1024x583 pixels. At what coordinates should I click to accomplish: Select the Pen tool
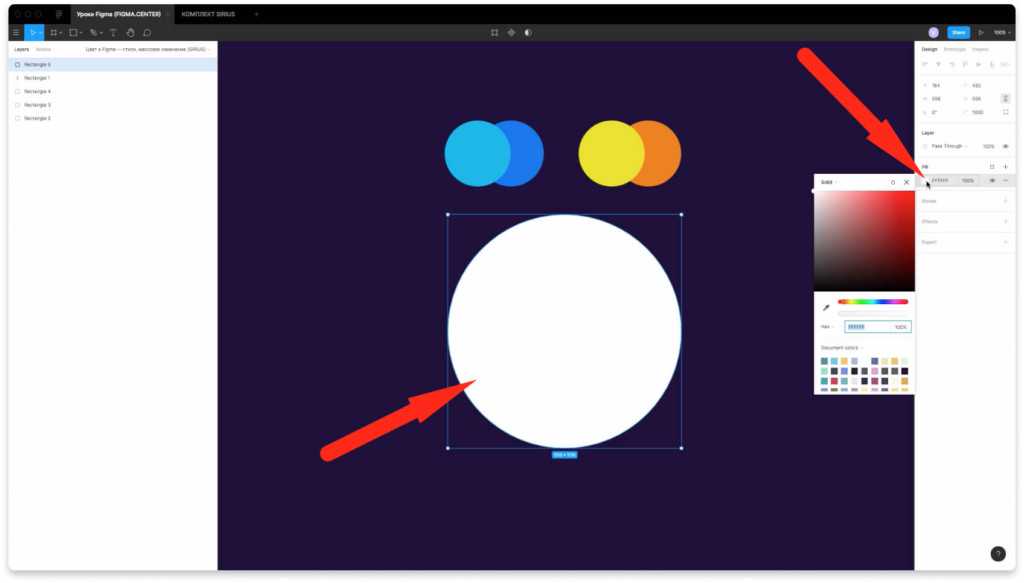coord(93,33)
